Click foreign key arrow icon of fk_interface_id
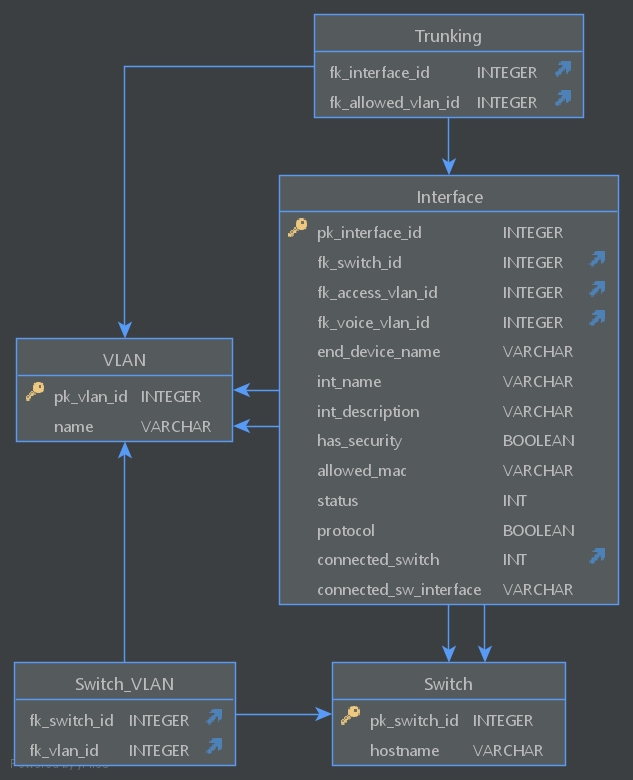Image resolution: width=633 pixels, height=780 pixels. coord(563,69)
